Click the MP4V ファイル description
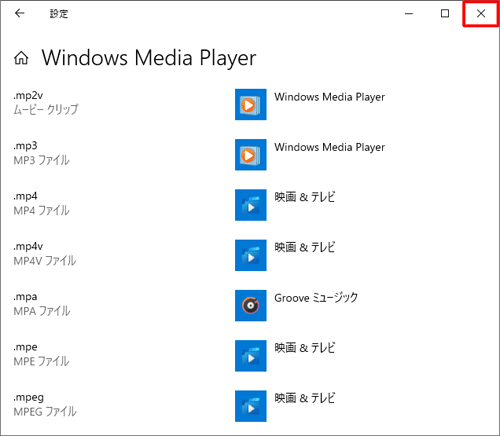This screenshot has width=500, height=436. pyautogui.click(x=45, y=261)
